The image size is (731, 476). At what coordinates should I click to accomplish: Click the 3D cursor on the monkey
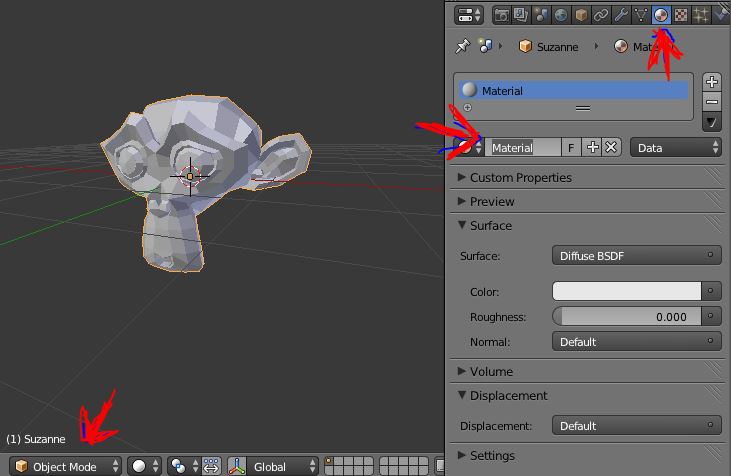tap(190, 176)
